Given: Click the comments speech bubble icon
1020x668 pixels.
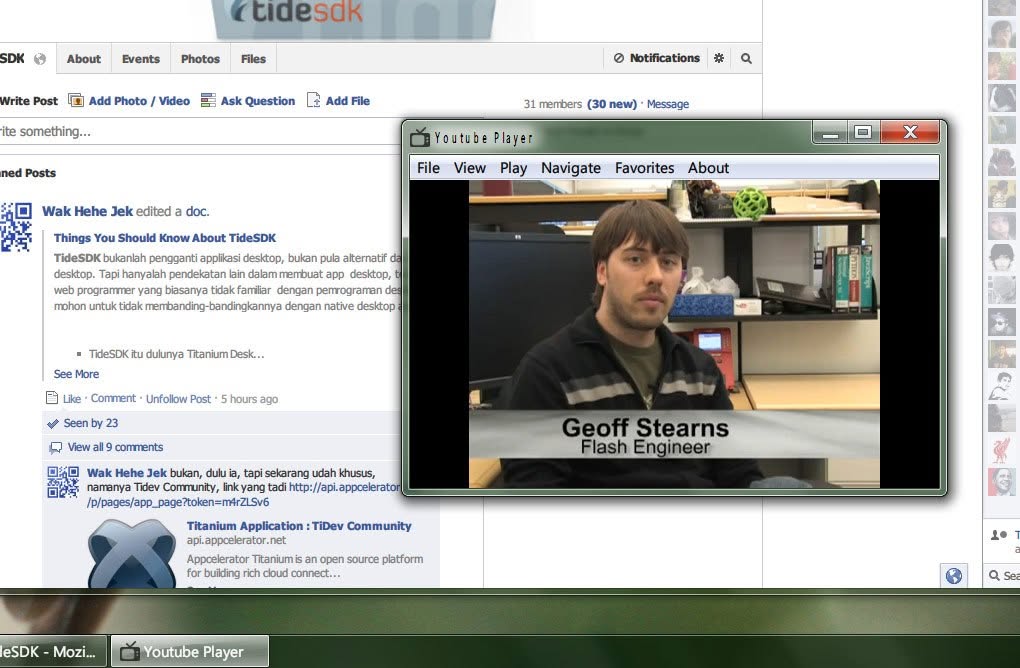Looking at the screenshot, I should [x=55, y=448].
